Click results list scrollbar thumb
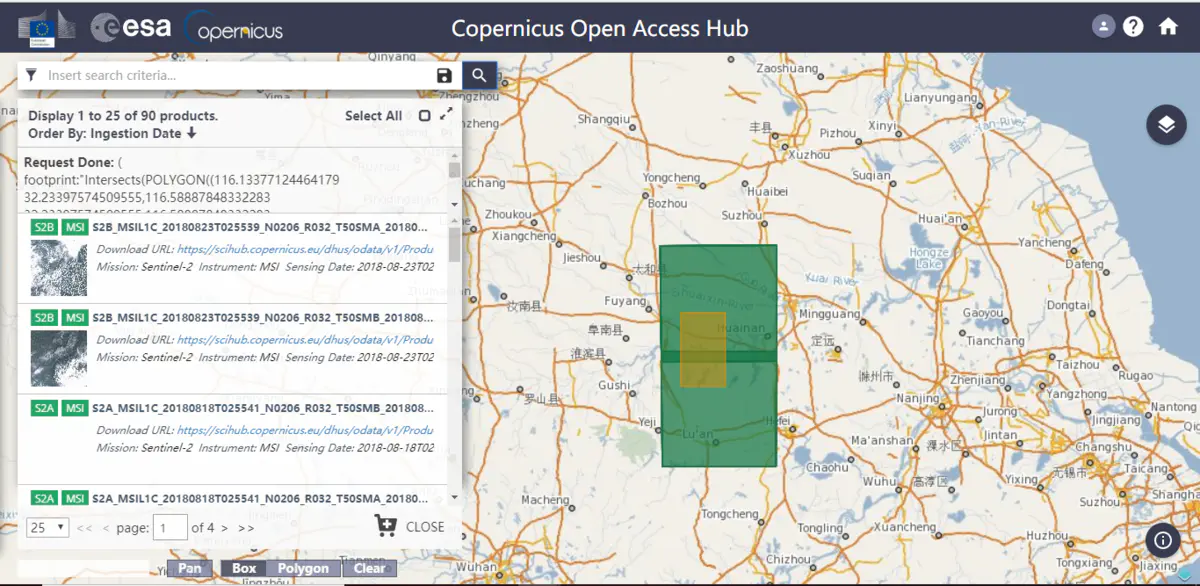The height and width of the screenshot is (586, 1200). [x=454, y=244]
